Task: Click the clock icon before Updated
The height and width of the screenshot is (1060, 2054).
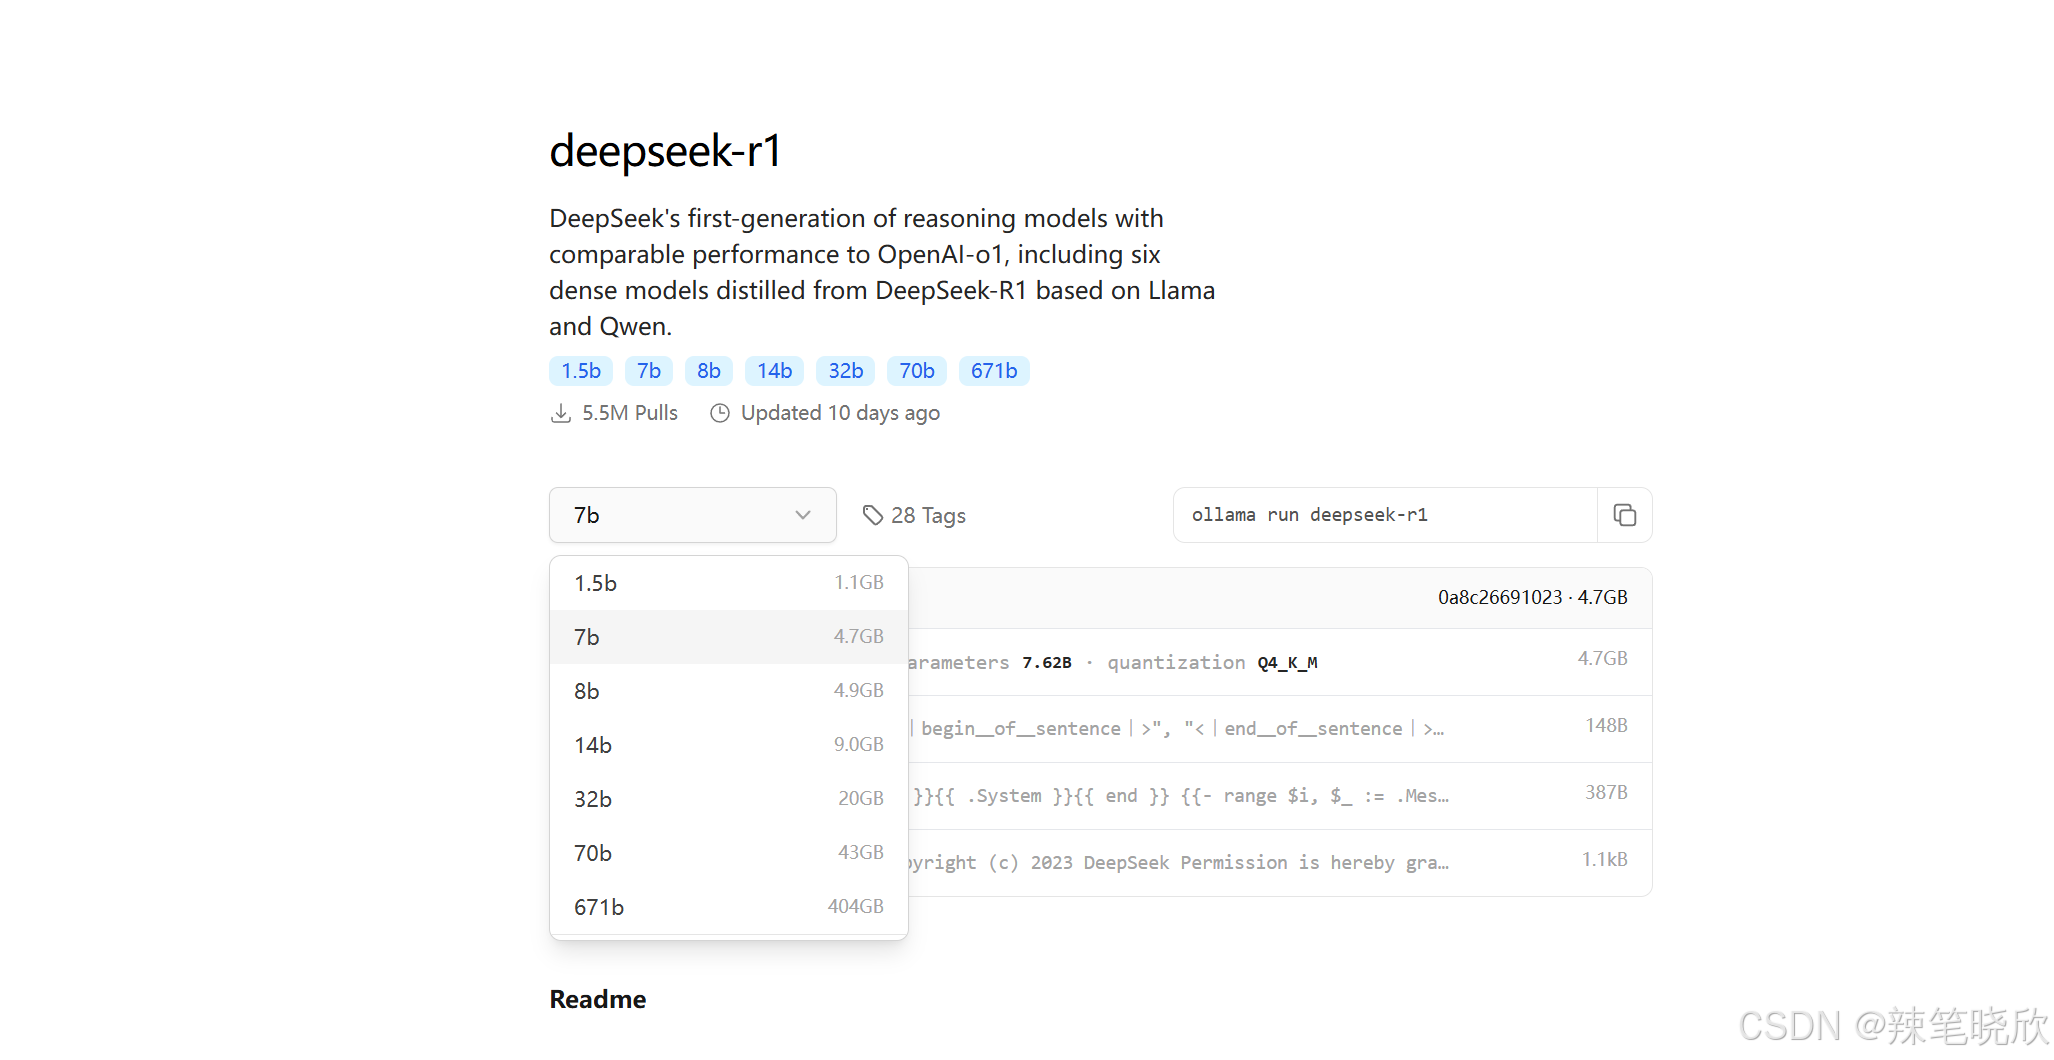Action: [720, 413]
